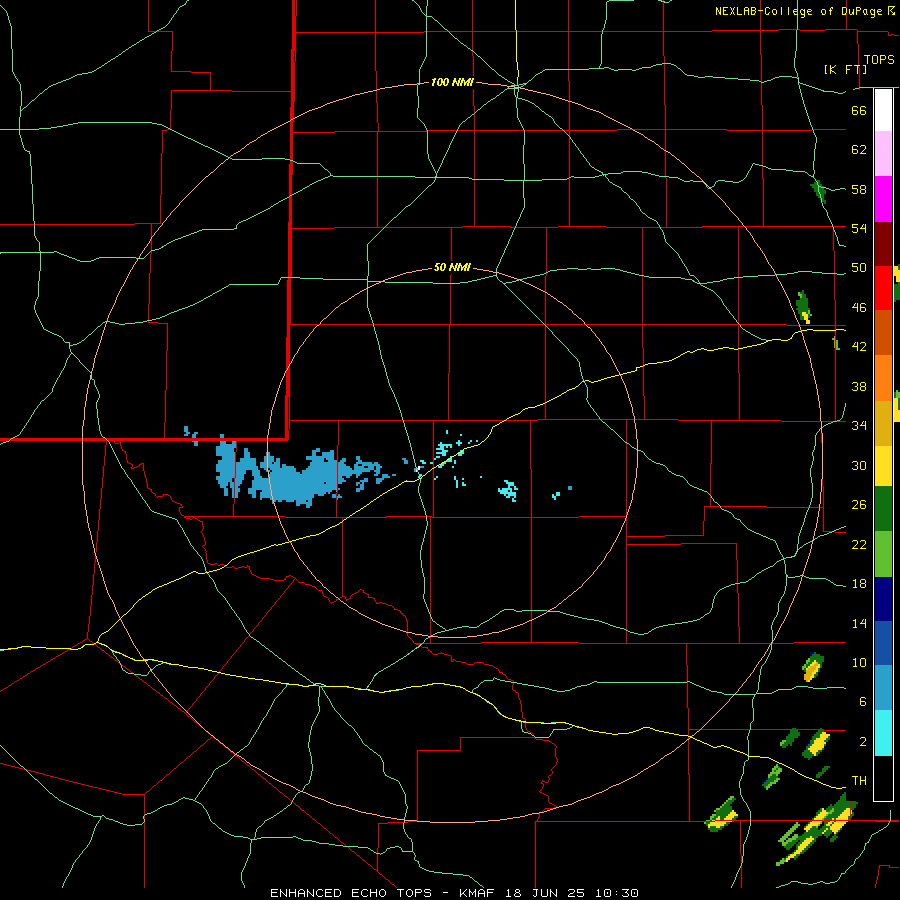Click the 22 legend value
The image size is (900, 900).
[x=859, y=544]
